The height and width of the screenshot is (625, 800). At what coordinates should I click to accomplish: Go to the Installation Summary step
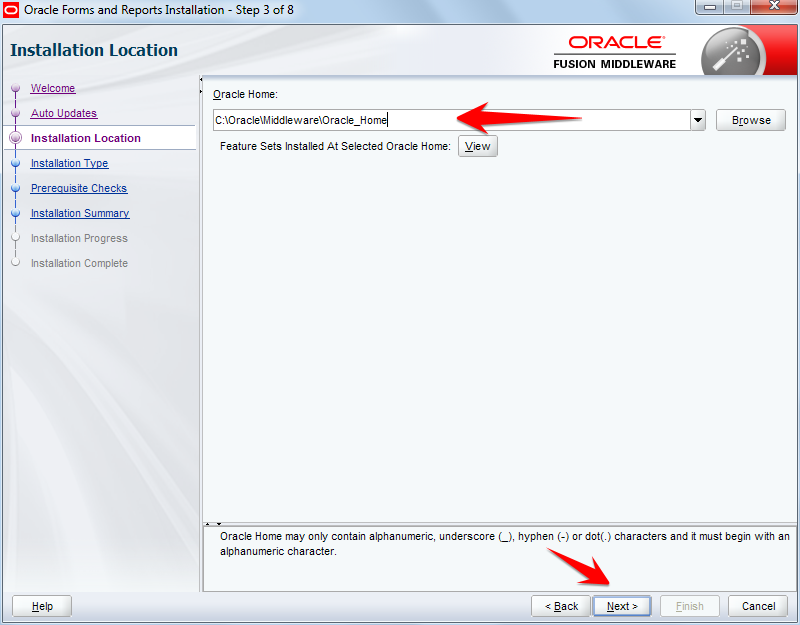pos(80,213)
